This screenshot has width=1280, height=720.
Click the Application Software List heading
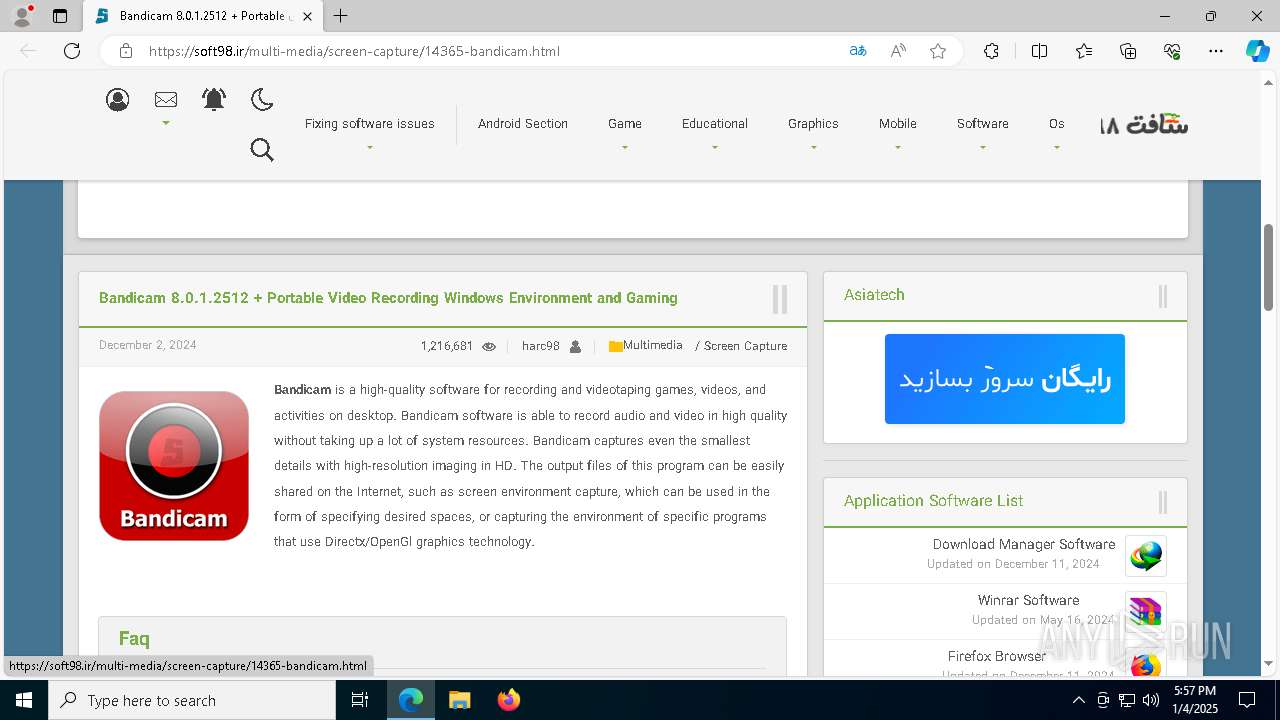coord(933,501)
